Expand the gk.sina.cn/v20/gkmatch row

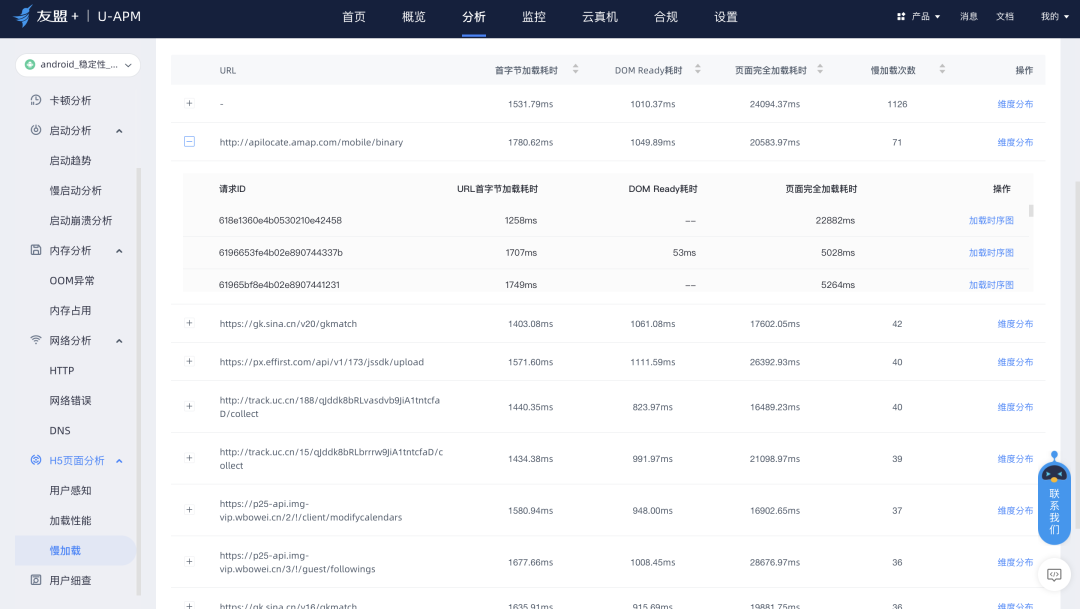click(x=189, y=323)
